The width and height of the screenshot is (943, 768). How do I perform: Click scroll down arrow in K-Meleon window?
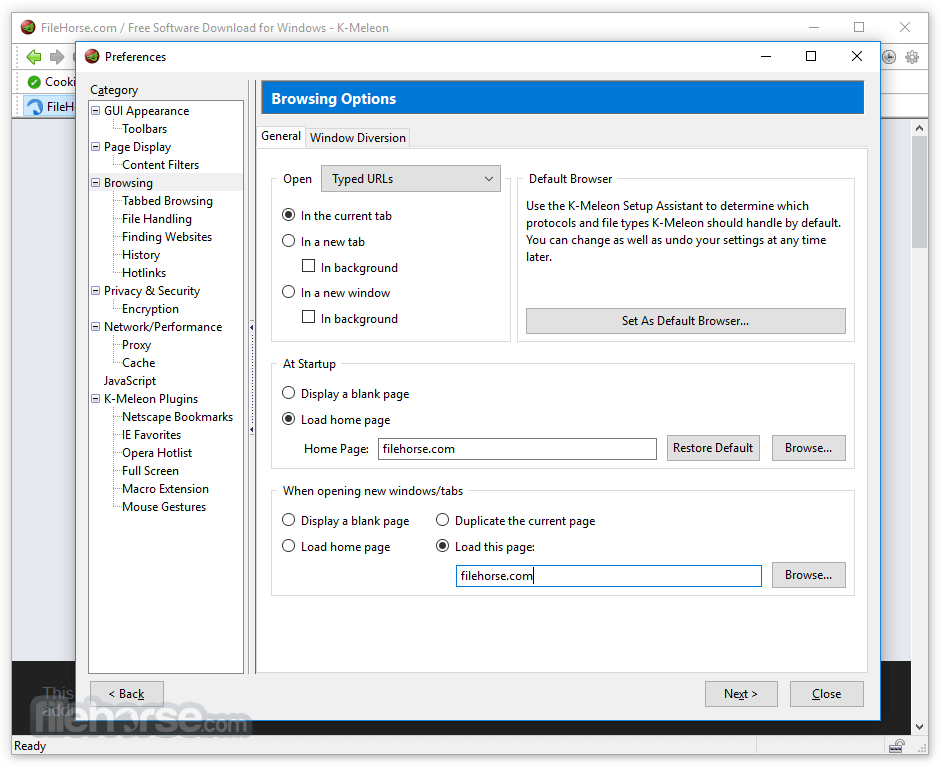pyautogui.click(x=919, y=727)
